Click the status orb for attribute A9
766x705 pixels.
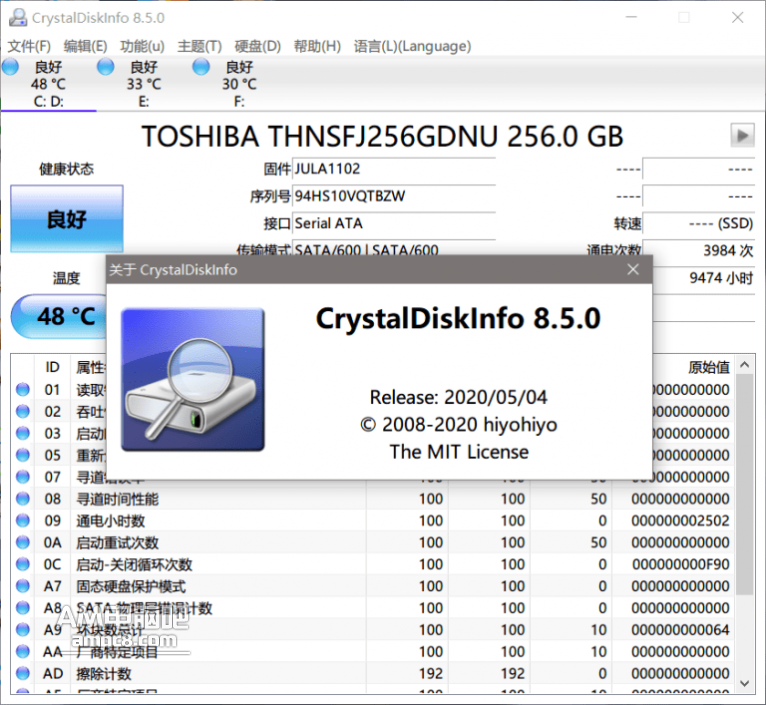[23, 629]
